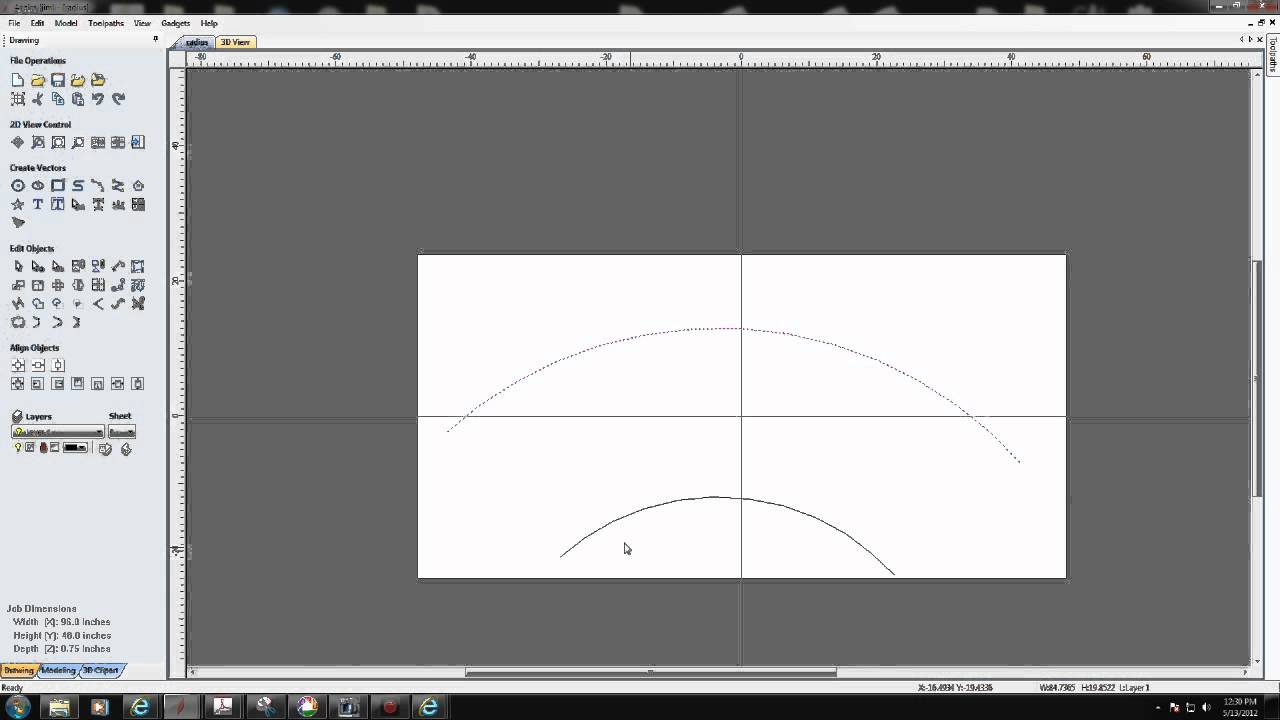This screenshot has width=1280, height=720.
Task: Open the Gadgets menu
Action: 175,23
